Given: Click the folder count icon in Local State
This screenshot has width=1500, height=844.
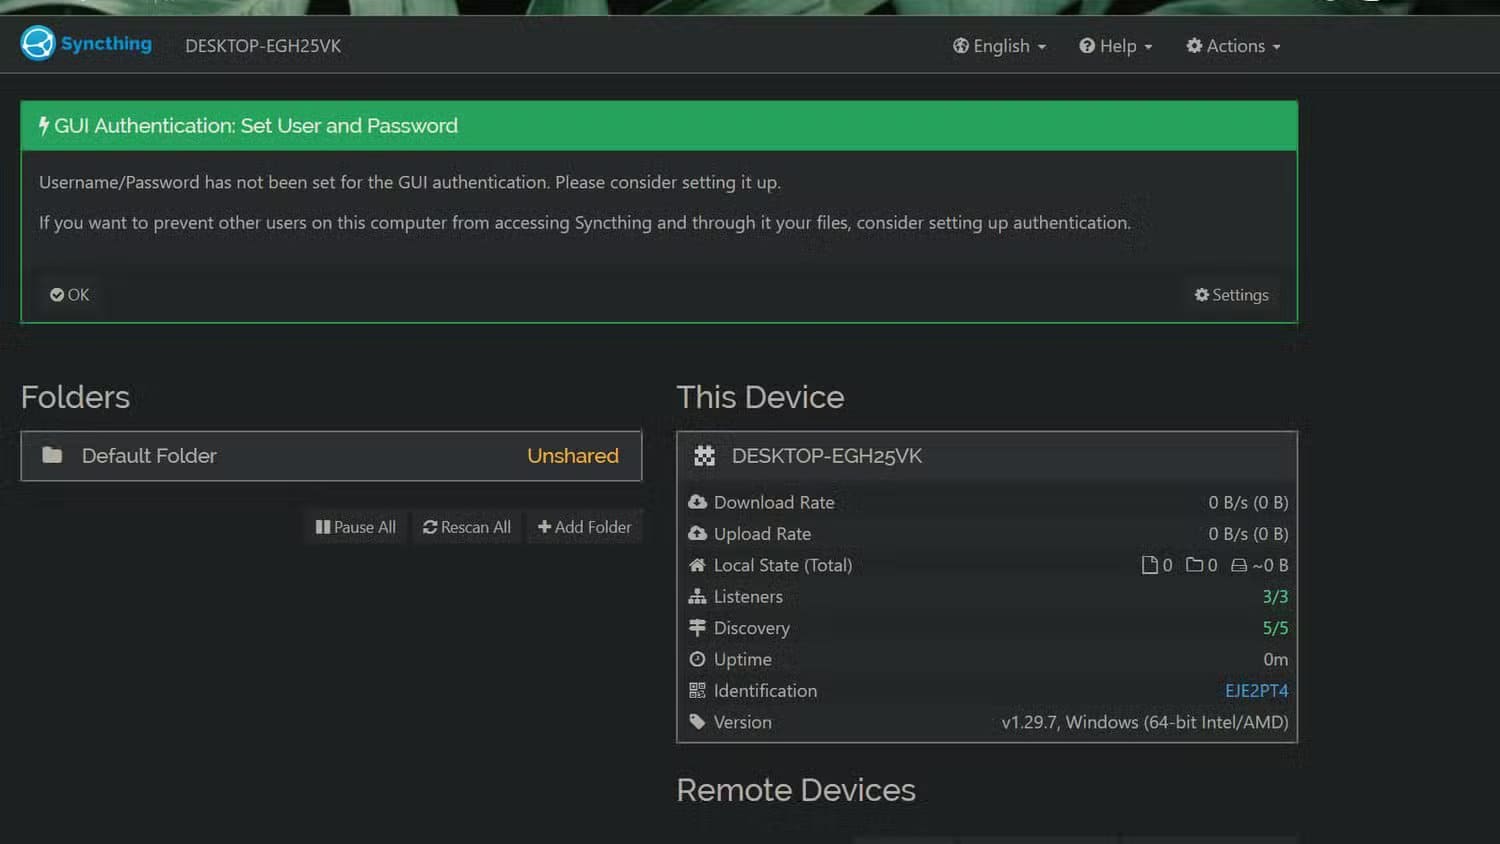Looking at the screenshot, I should point(1194,565).
